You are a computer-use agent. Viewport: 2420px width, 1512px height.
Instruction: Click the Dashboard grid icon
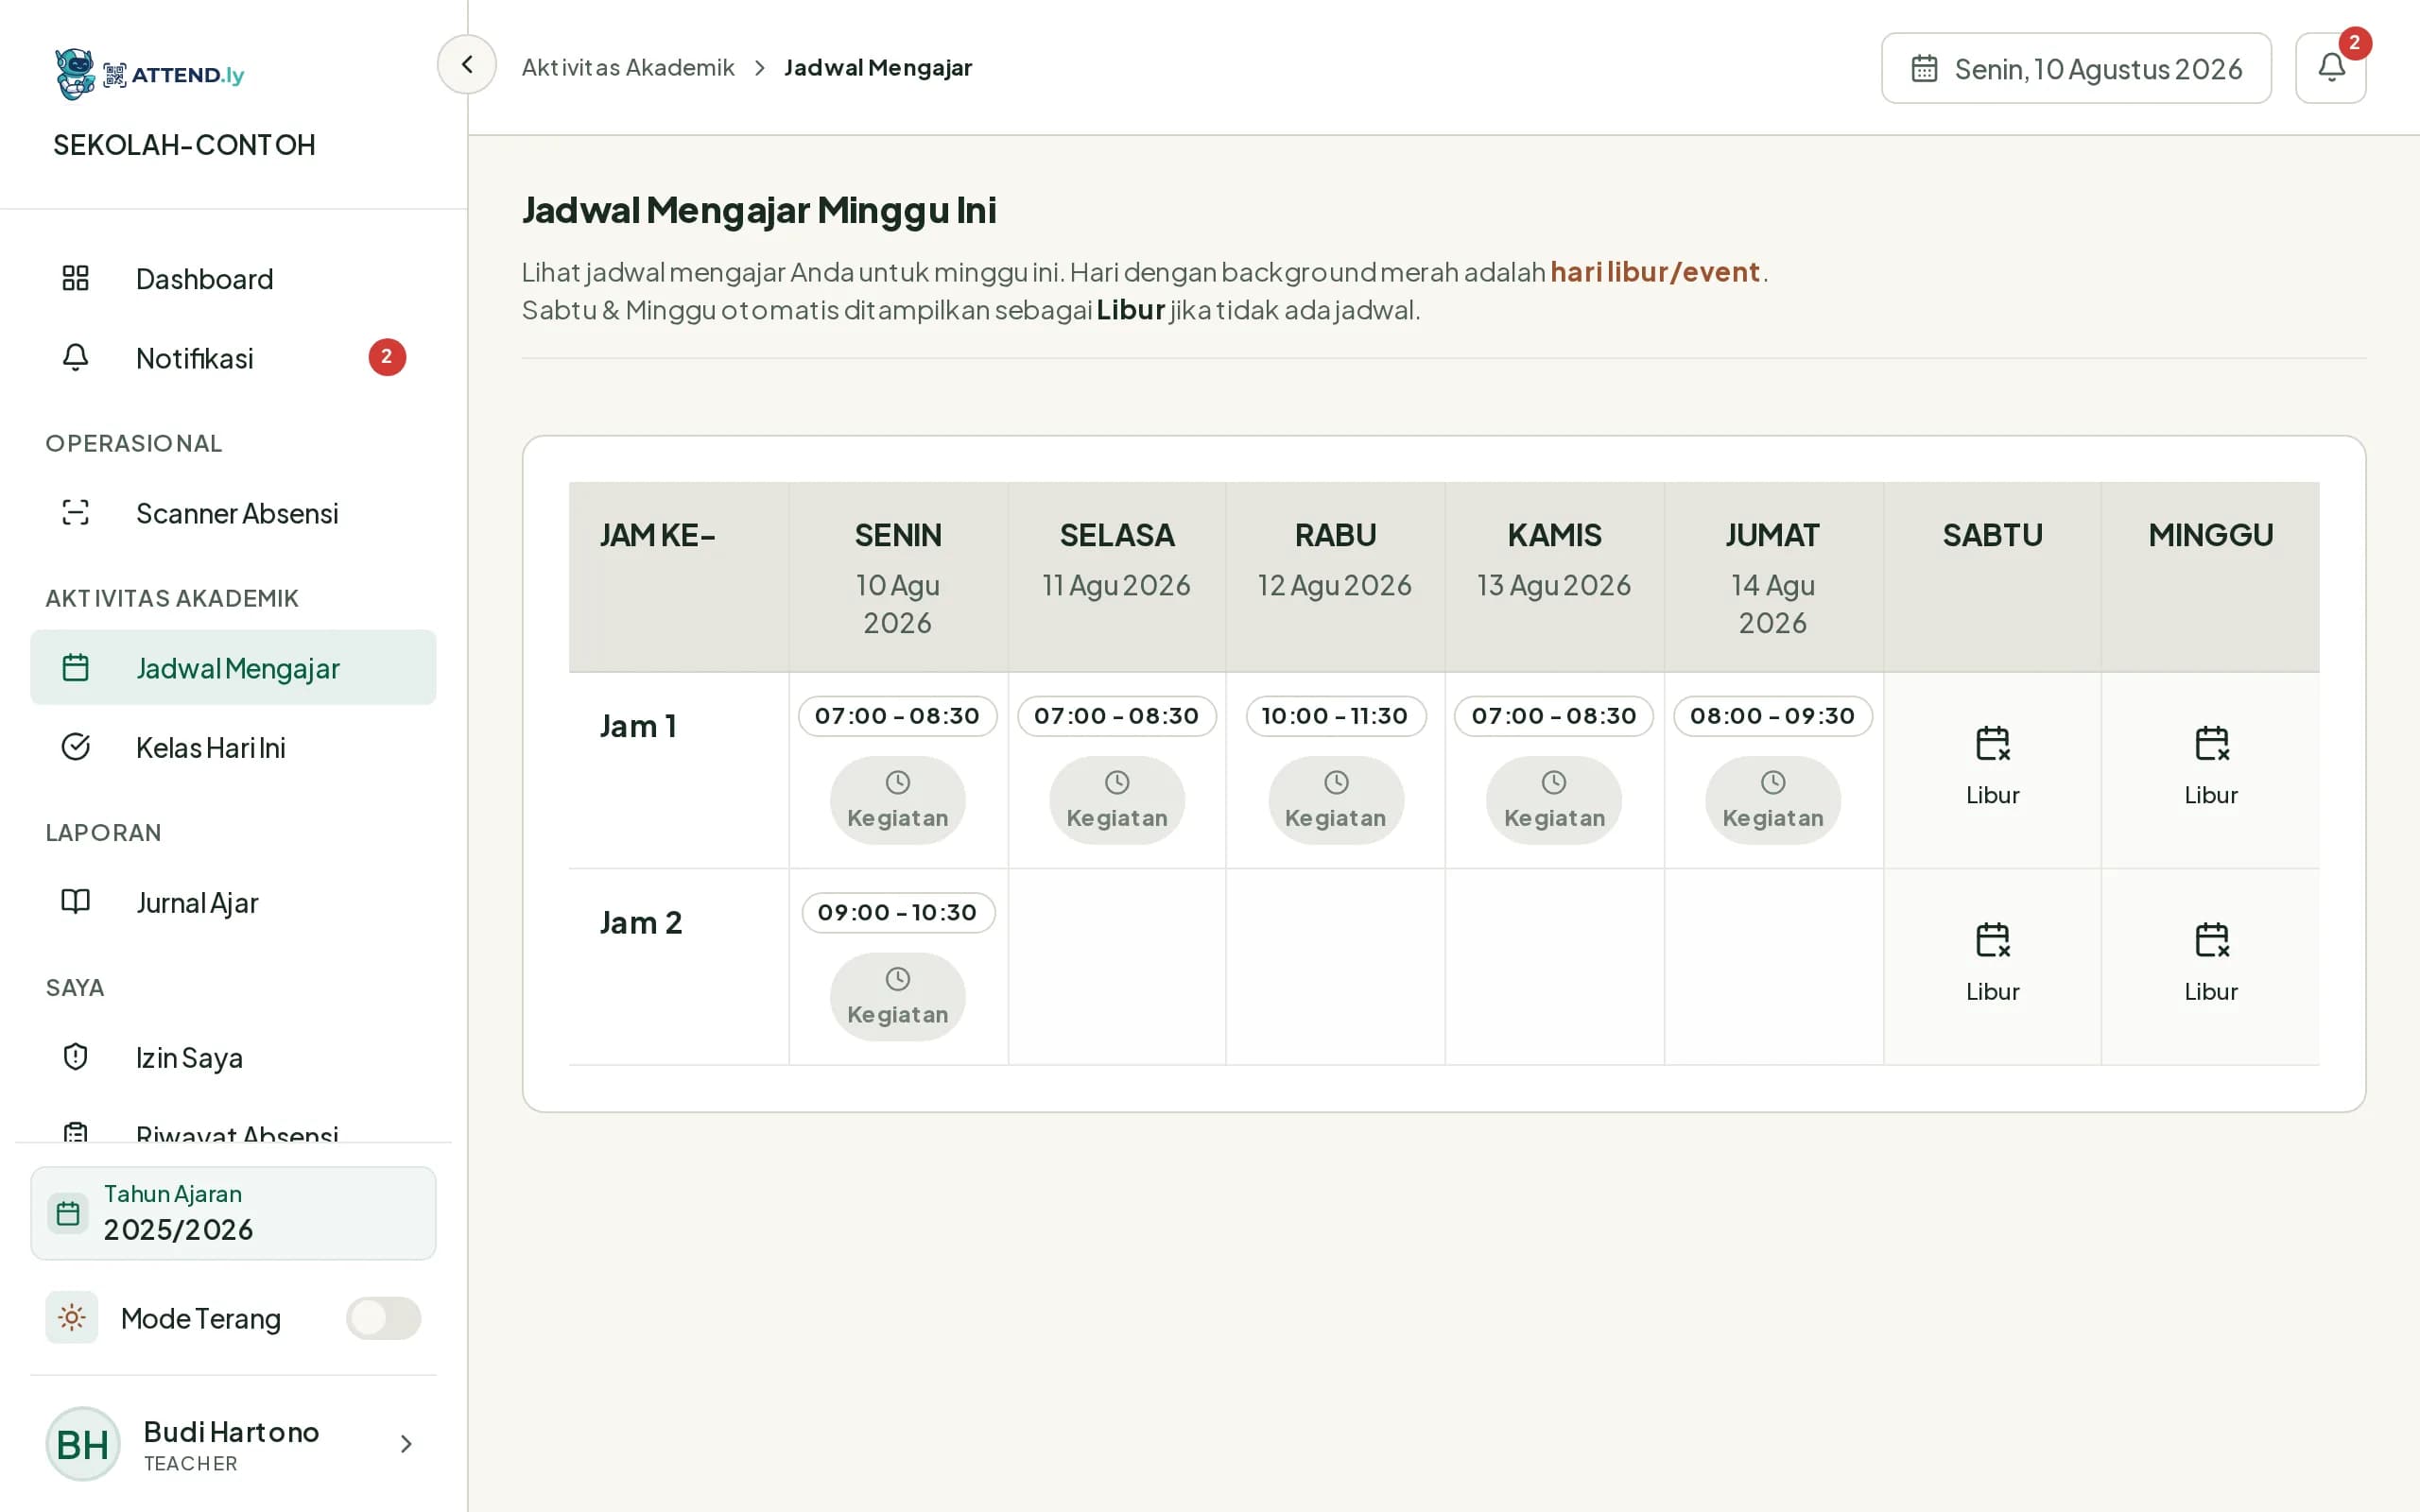click(76, 278)
